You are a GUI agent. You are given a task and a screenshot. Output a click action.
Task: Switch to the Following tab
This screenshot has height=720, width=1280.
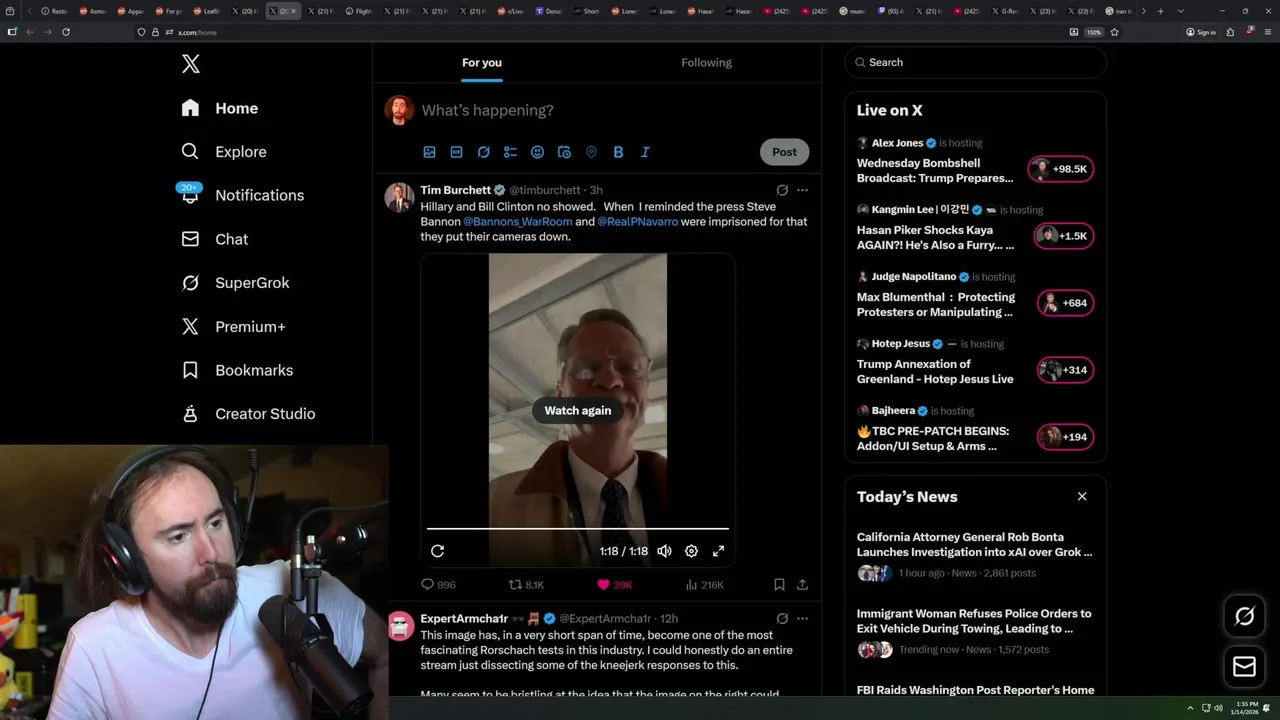click(x=706, y=62)
